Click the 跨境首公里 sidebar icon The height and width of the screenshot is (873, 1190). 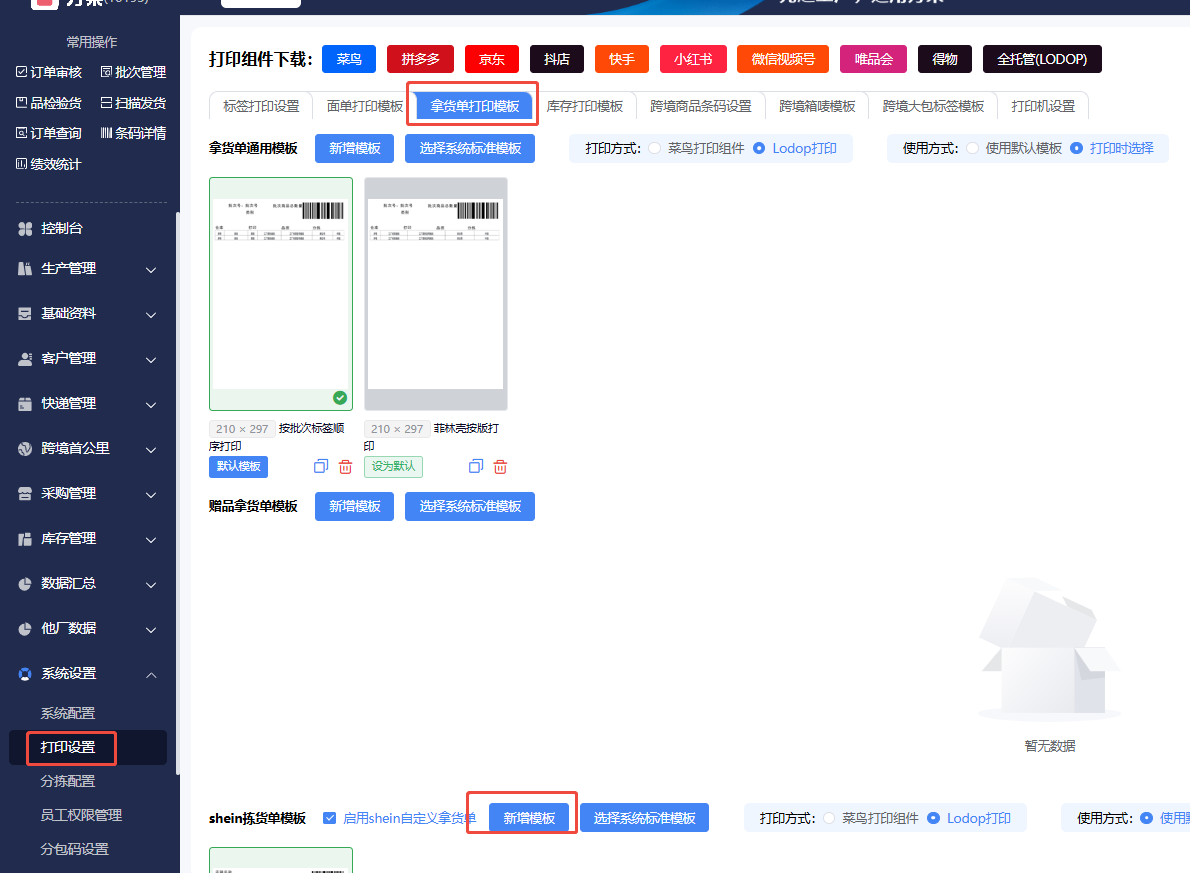(x=25, y=449)
